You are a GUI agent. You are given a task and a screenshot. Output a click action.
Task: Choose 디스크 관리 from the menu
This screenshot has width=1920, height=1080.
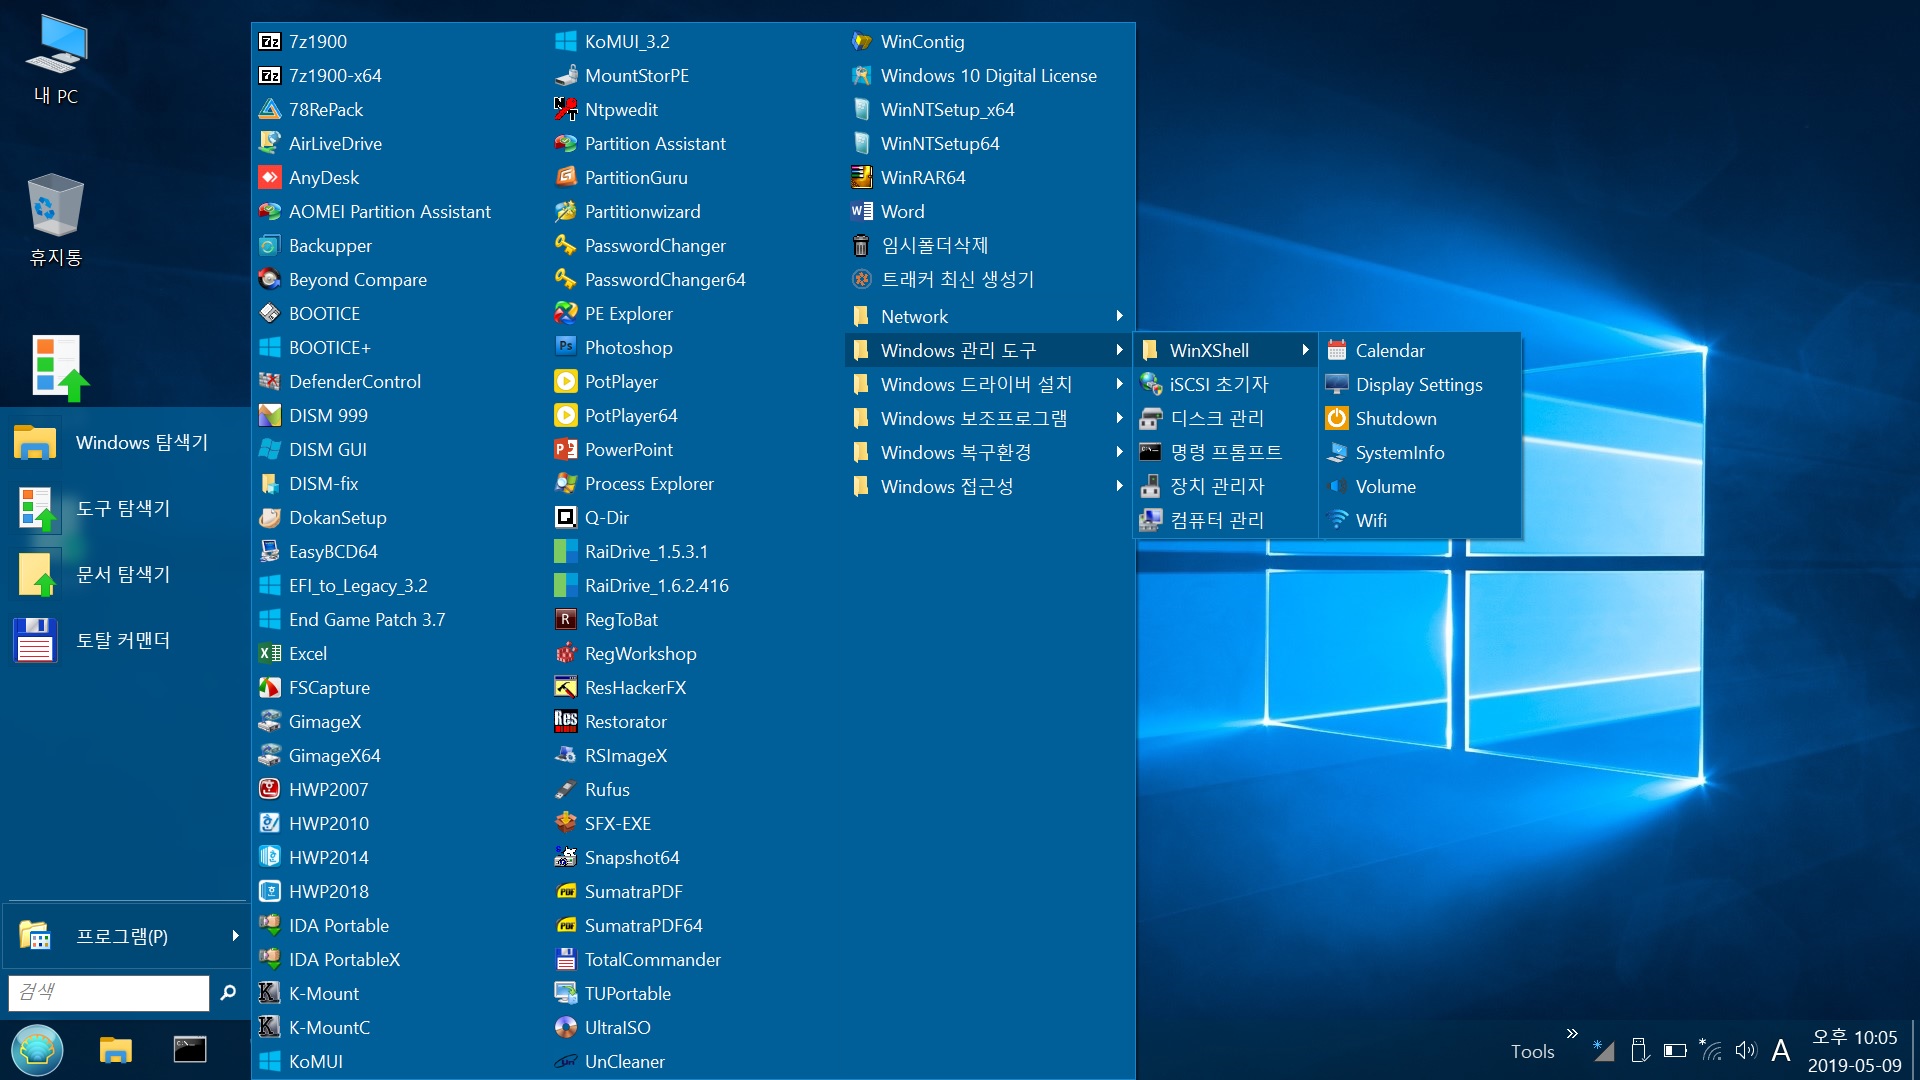[1225, 418]
